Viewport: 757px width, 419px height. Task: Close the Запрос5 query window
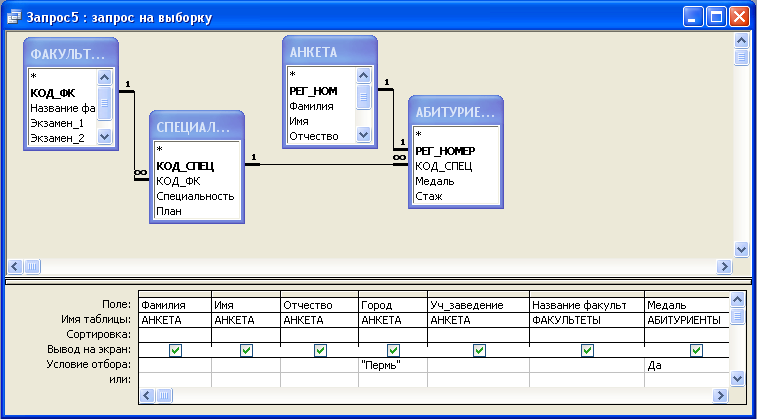click(x=739, y=18)
